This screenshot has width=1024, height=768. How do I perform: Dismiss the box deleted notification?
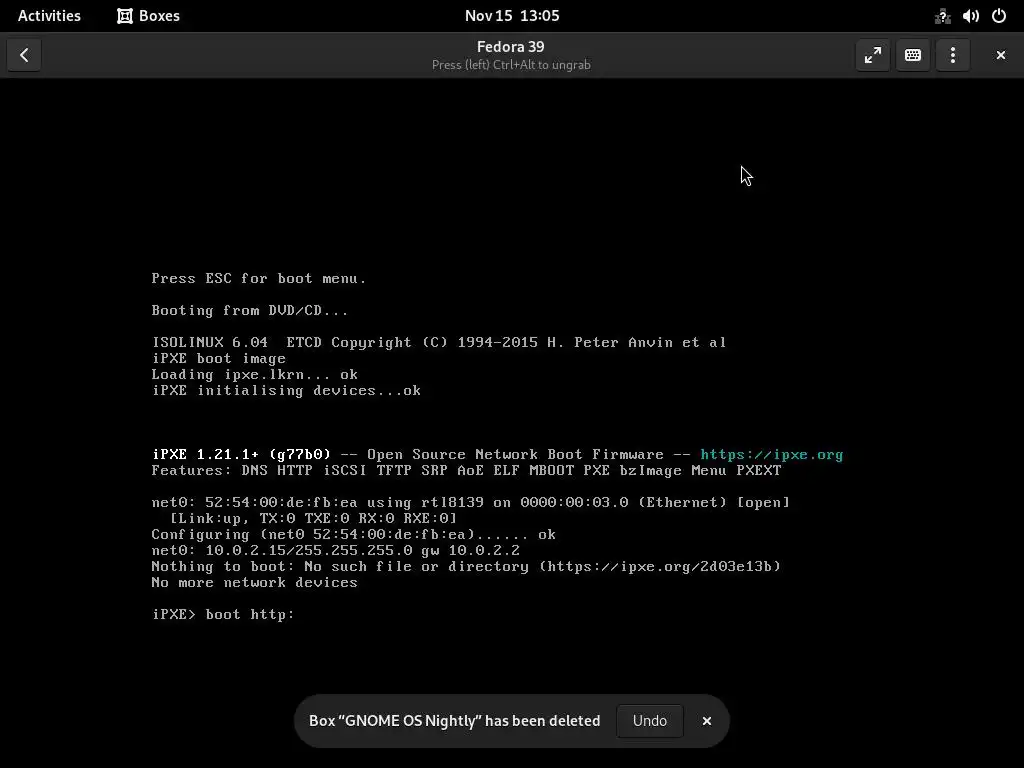point(707,720)
